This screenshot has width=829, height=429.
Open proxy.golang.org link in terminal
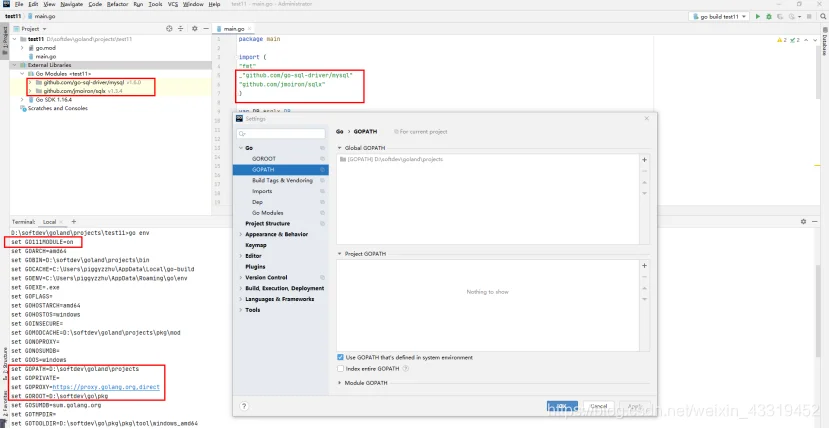106,387
